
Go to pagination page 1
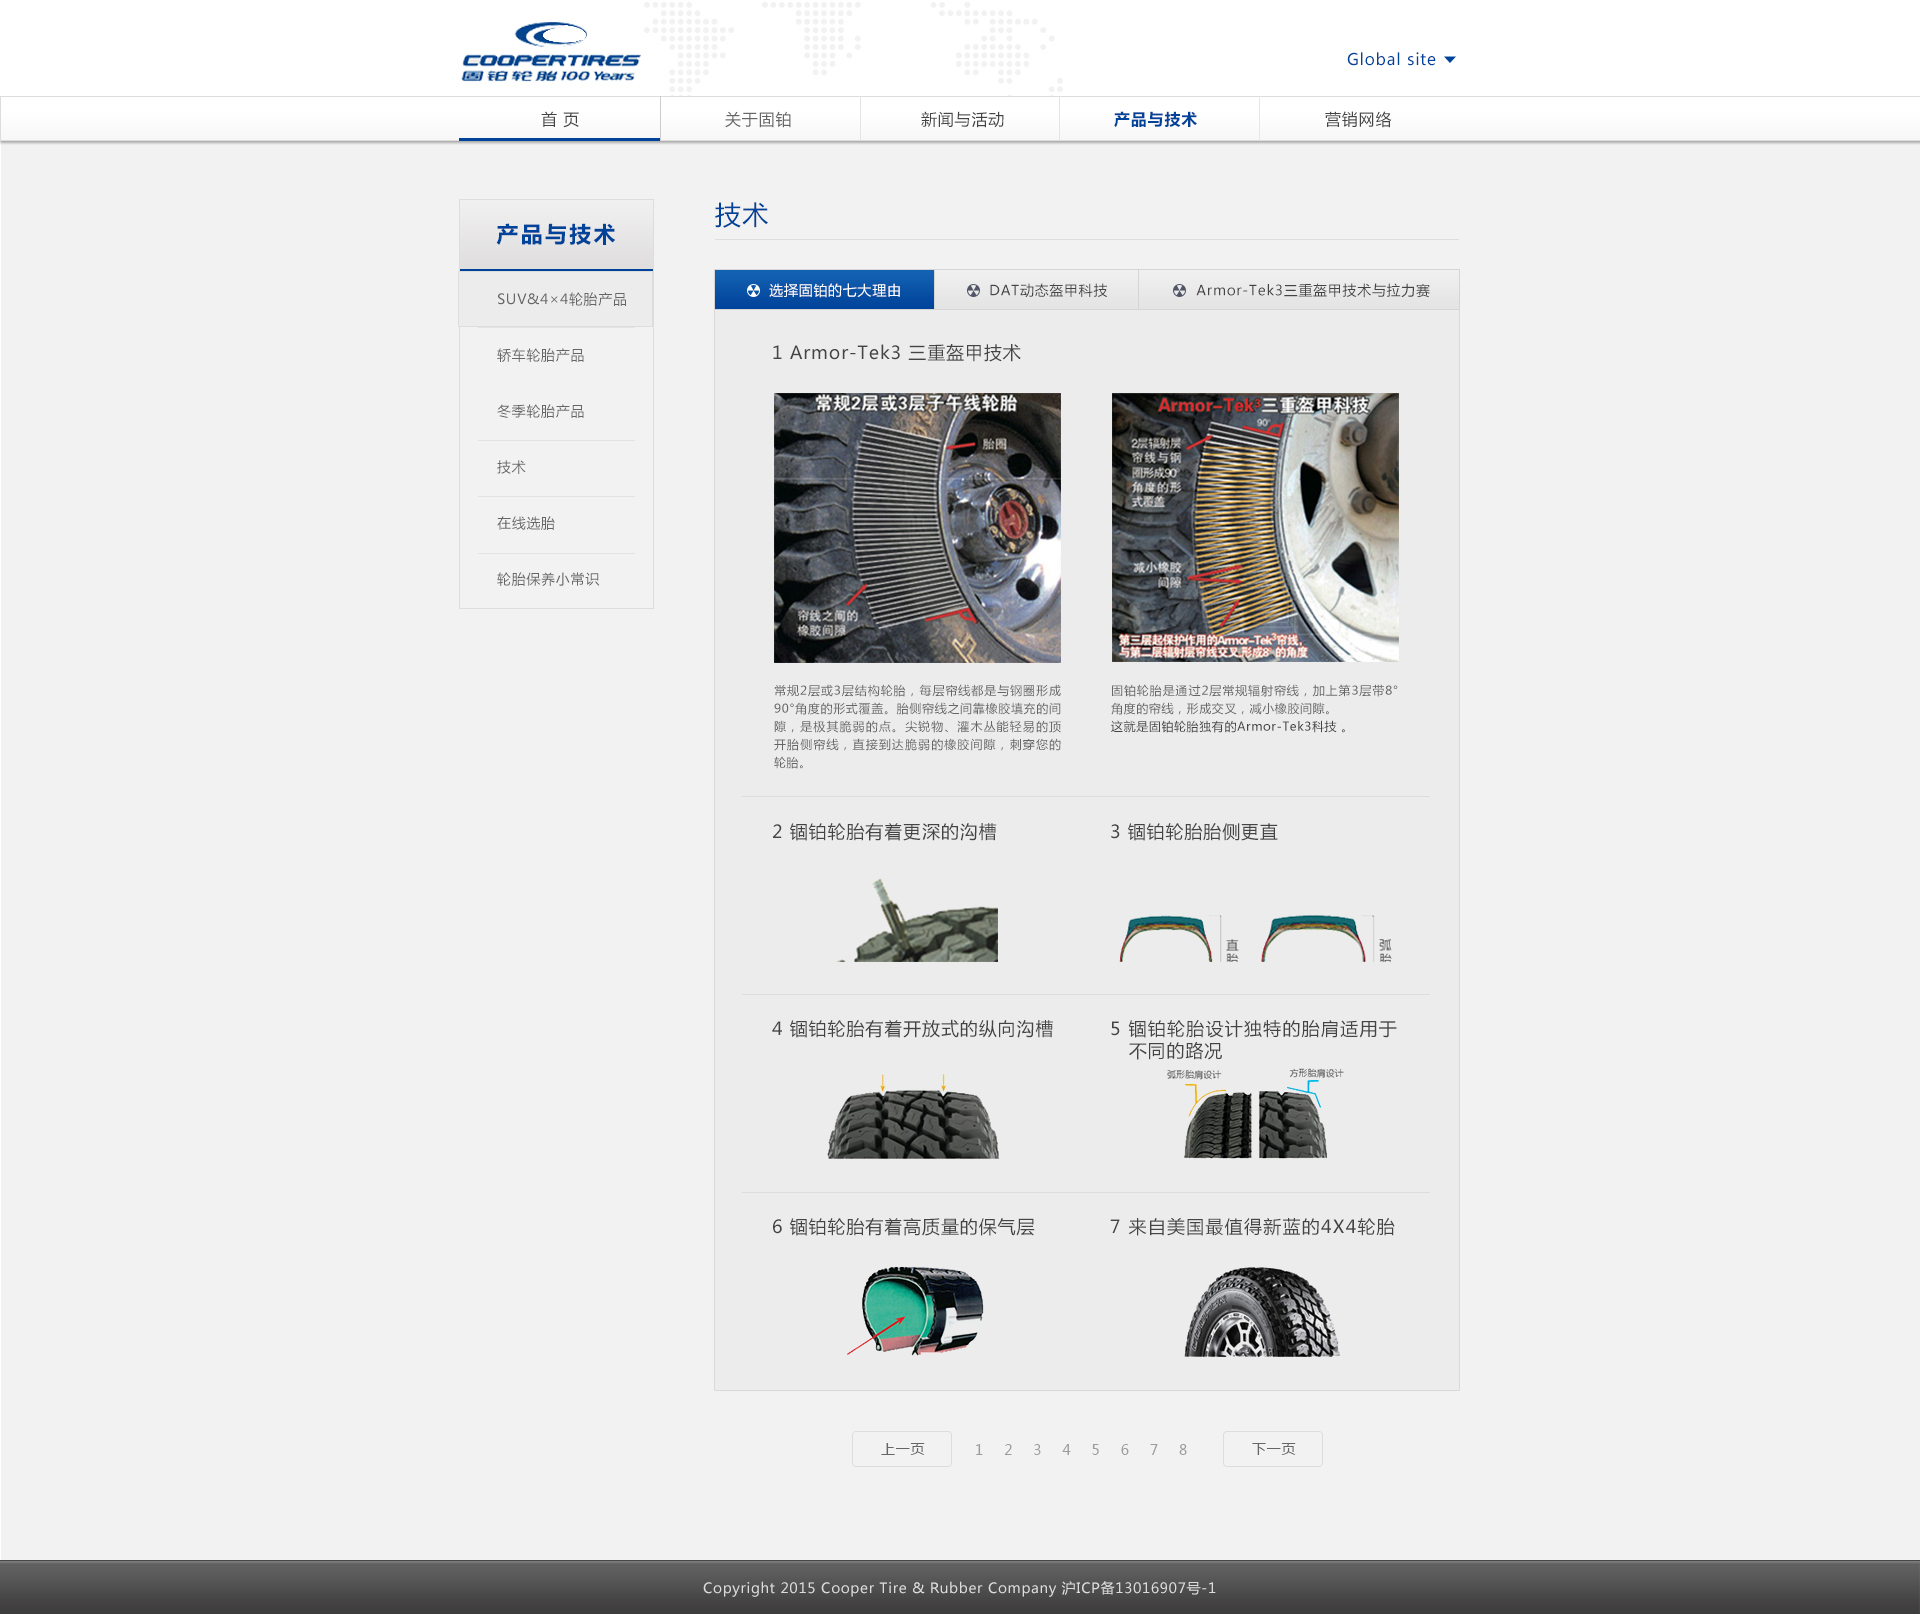point(979,1450)
